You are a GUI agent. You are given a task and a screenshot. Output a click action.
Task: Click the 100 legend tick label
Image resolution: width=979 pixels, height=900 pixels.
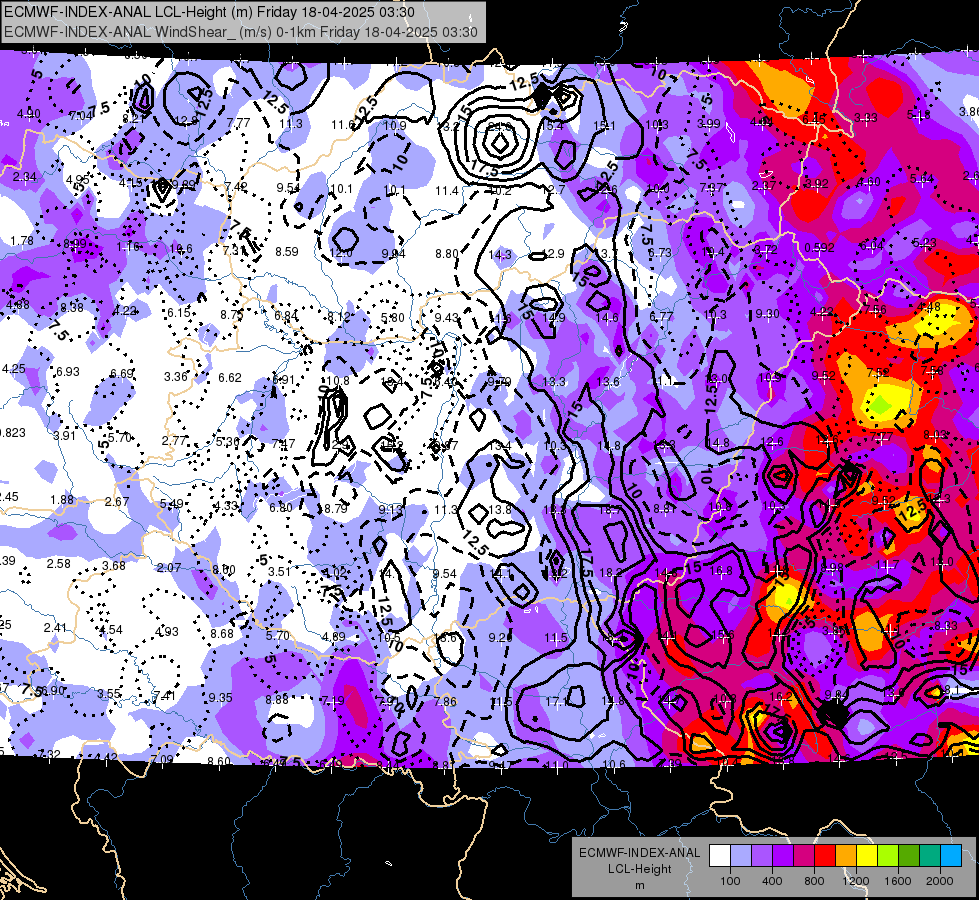[730, 881]
